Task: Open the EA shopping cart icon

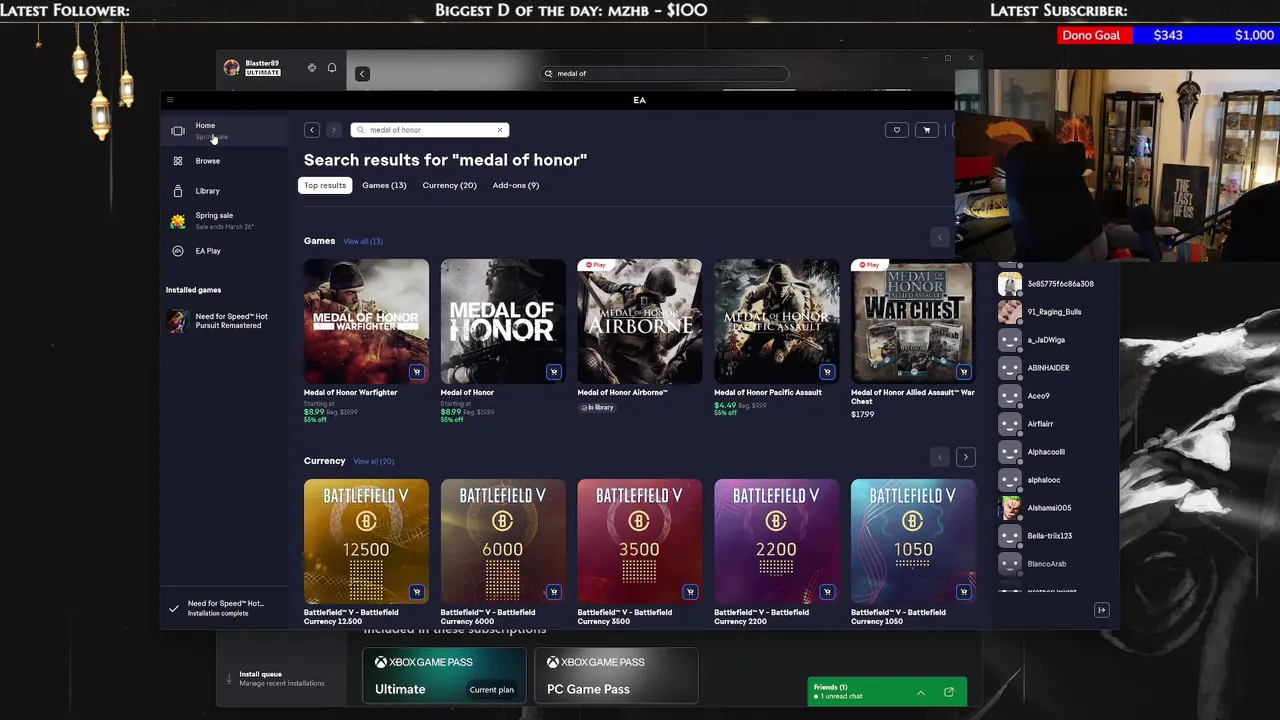Action: pyautogui.click(x=927, y=130)
